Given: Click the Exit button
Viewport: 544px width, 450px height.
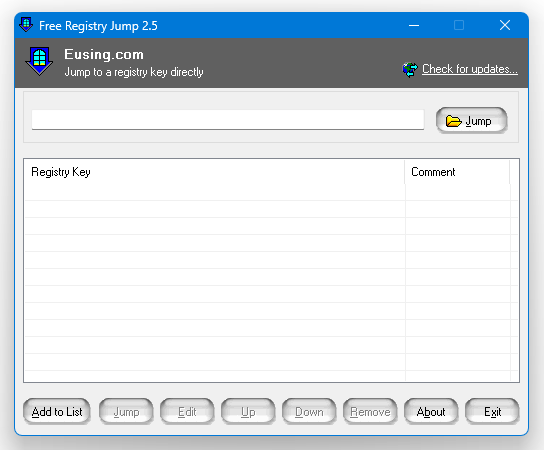Looking at the screenshot, I should click(492, 411).
